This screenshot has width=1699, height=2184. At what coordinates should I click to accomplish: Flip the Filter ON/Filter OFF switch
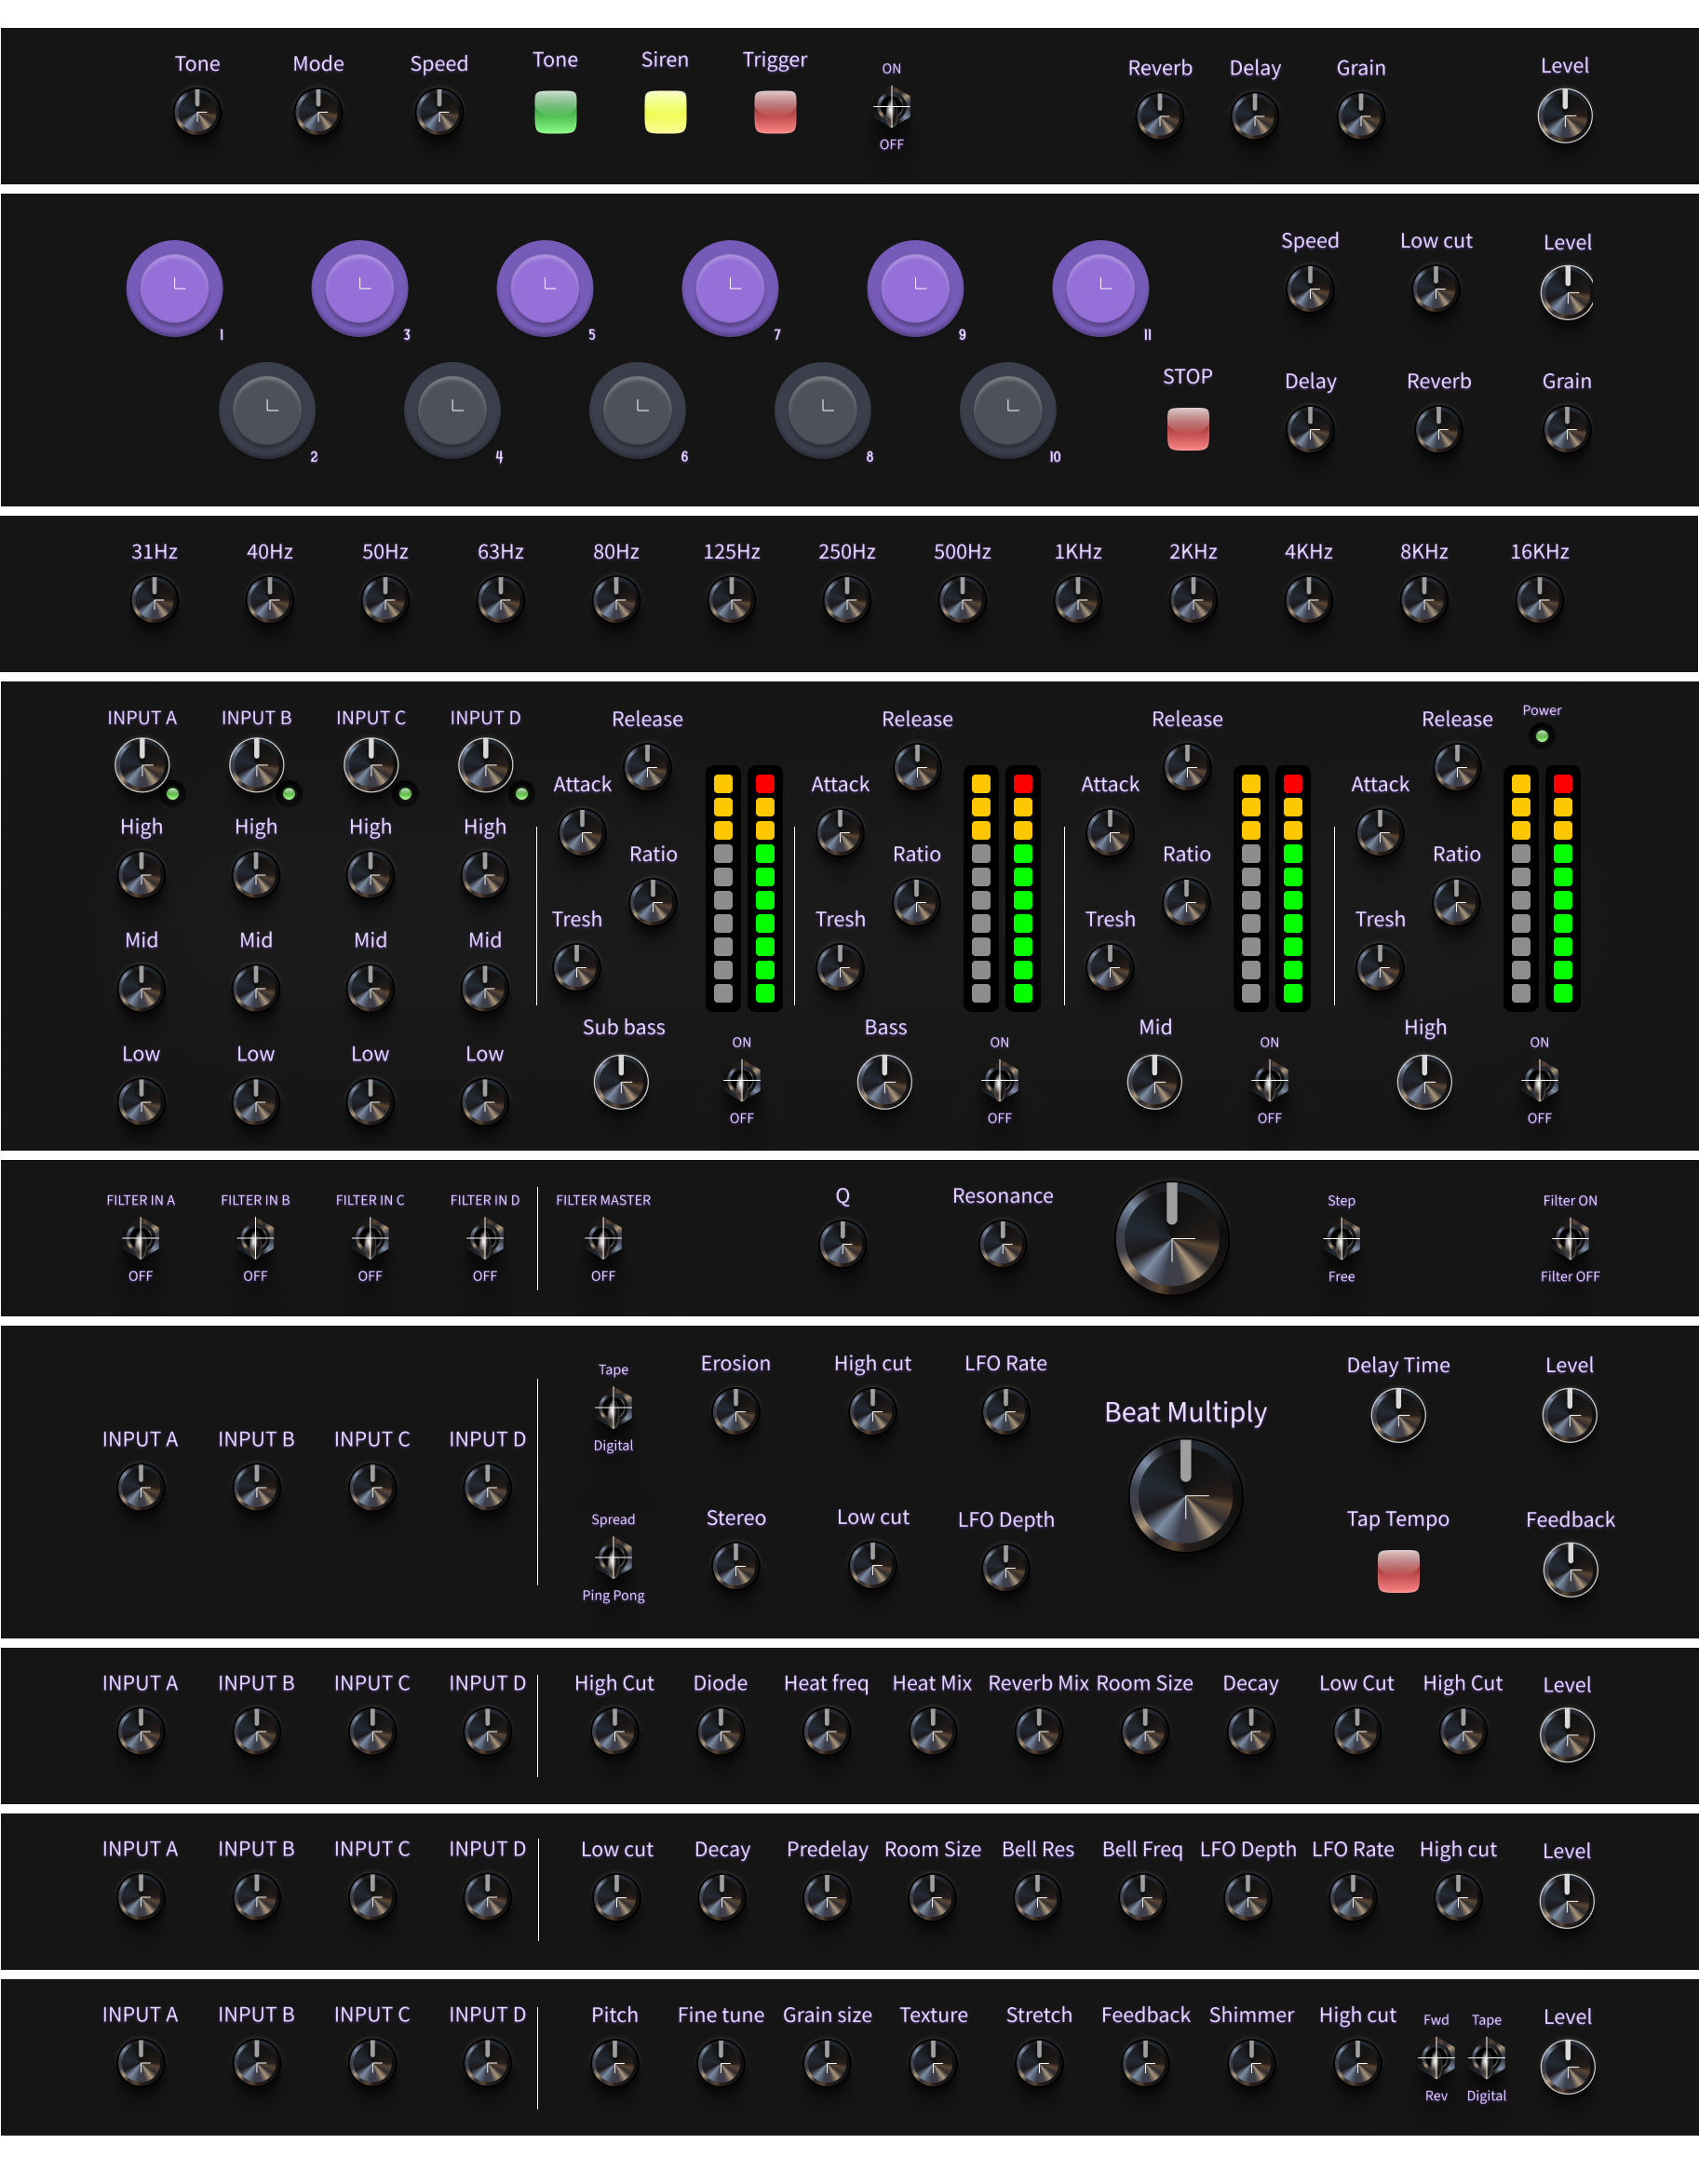[x=1569, y=1240]
